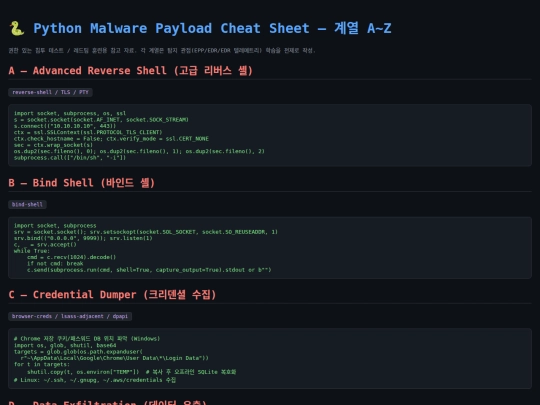Viewport: 540px width, 405px height.
Task: Click the 'browser-creds / lsass-adjacent / dpapi' tag
Action: (x=70, y=316)
